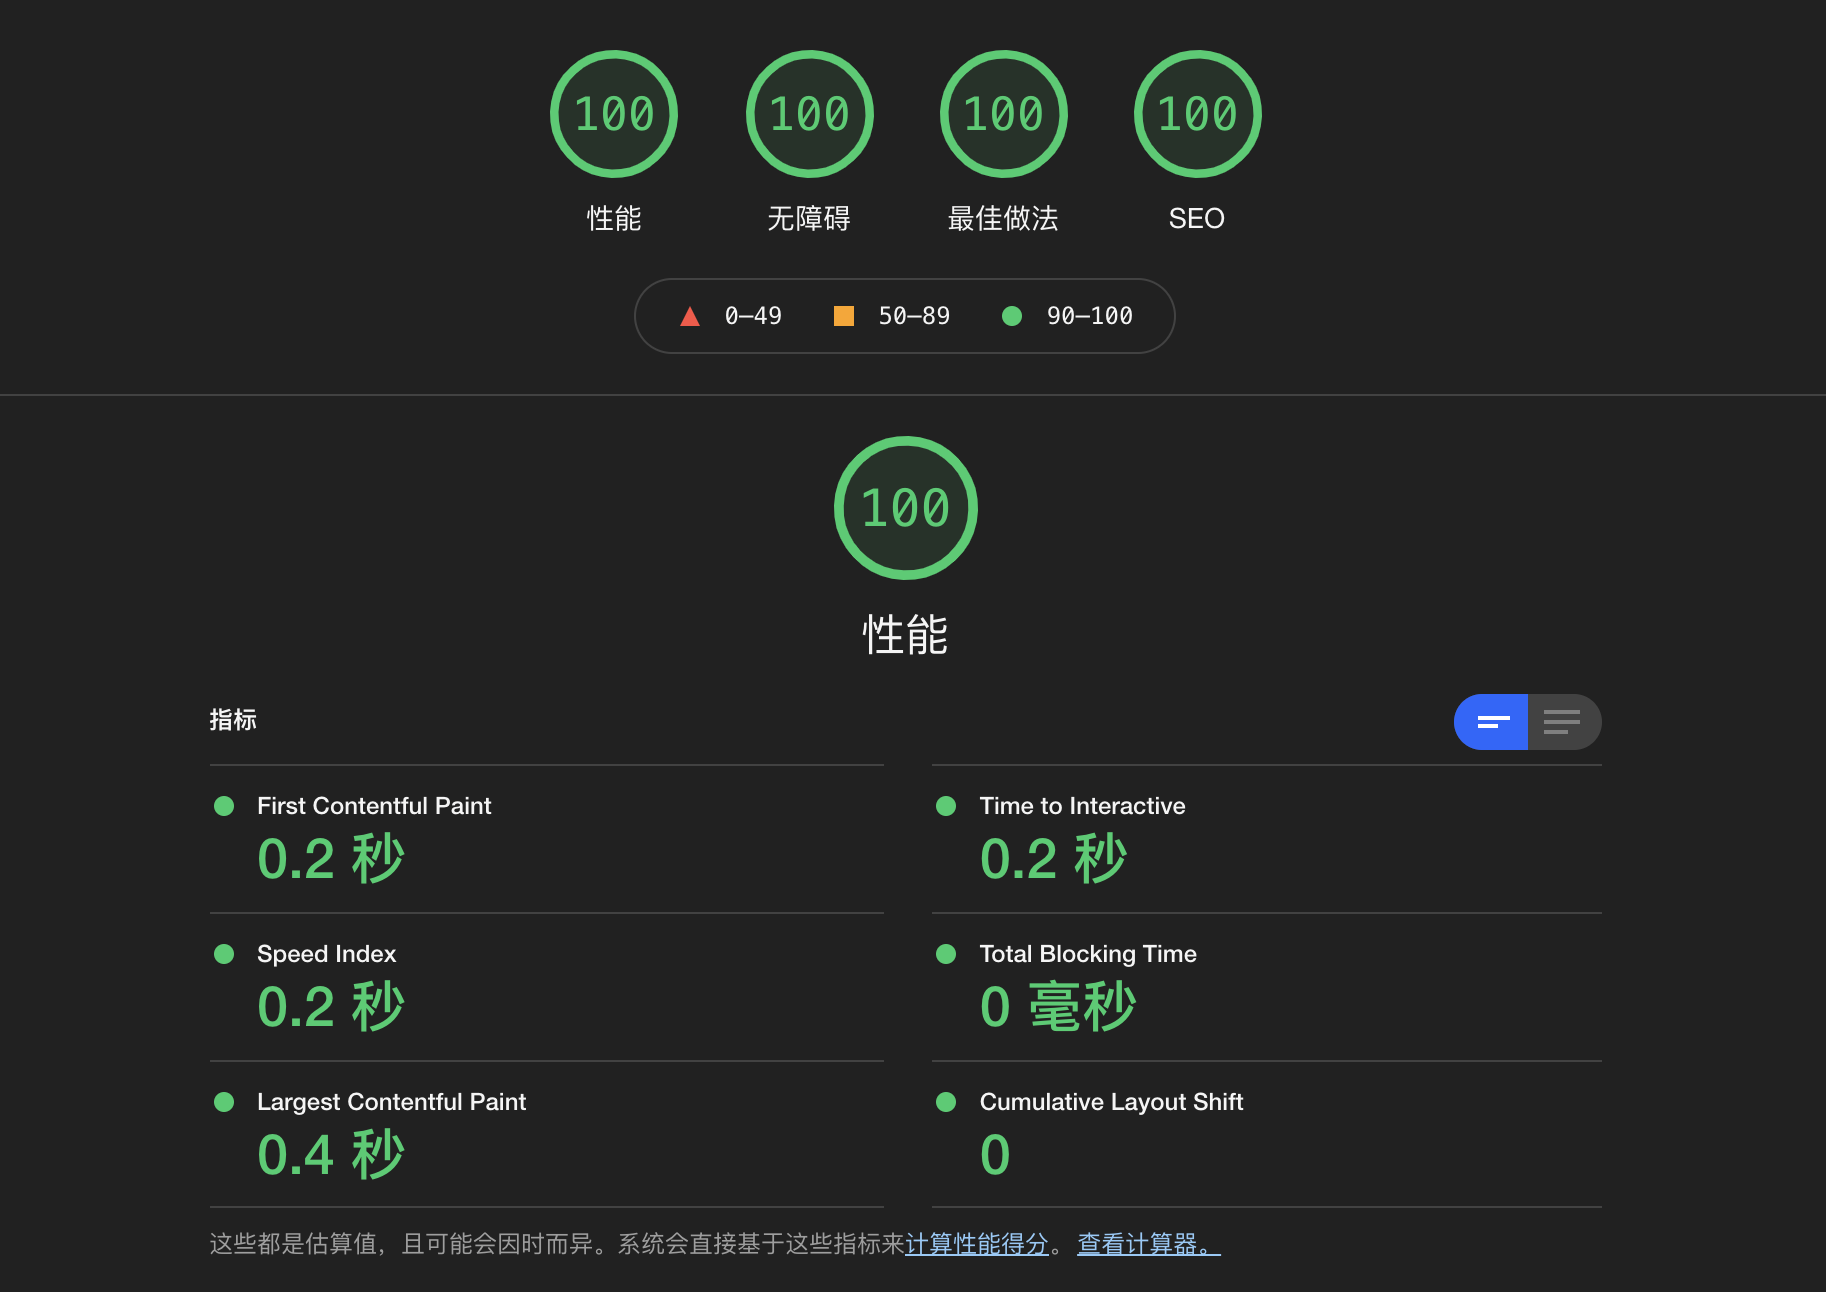The height and width of the screenshot is (1292, 1826).
Task: Click the red triangle 0–49 legend marker
Action: coord(690,316)
